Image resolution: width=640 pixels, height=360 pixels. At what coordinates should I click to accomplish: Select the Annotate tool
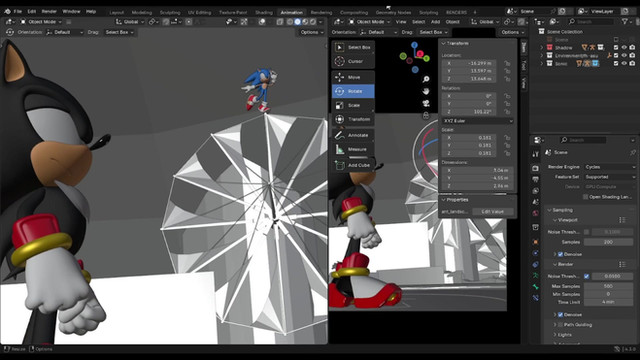[x=353, y=135]
